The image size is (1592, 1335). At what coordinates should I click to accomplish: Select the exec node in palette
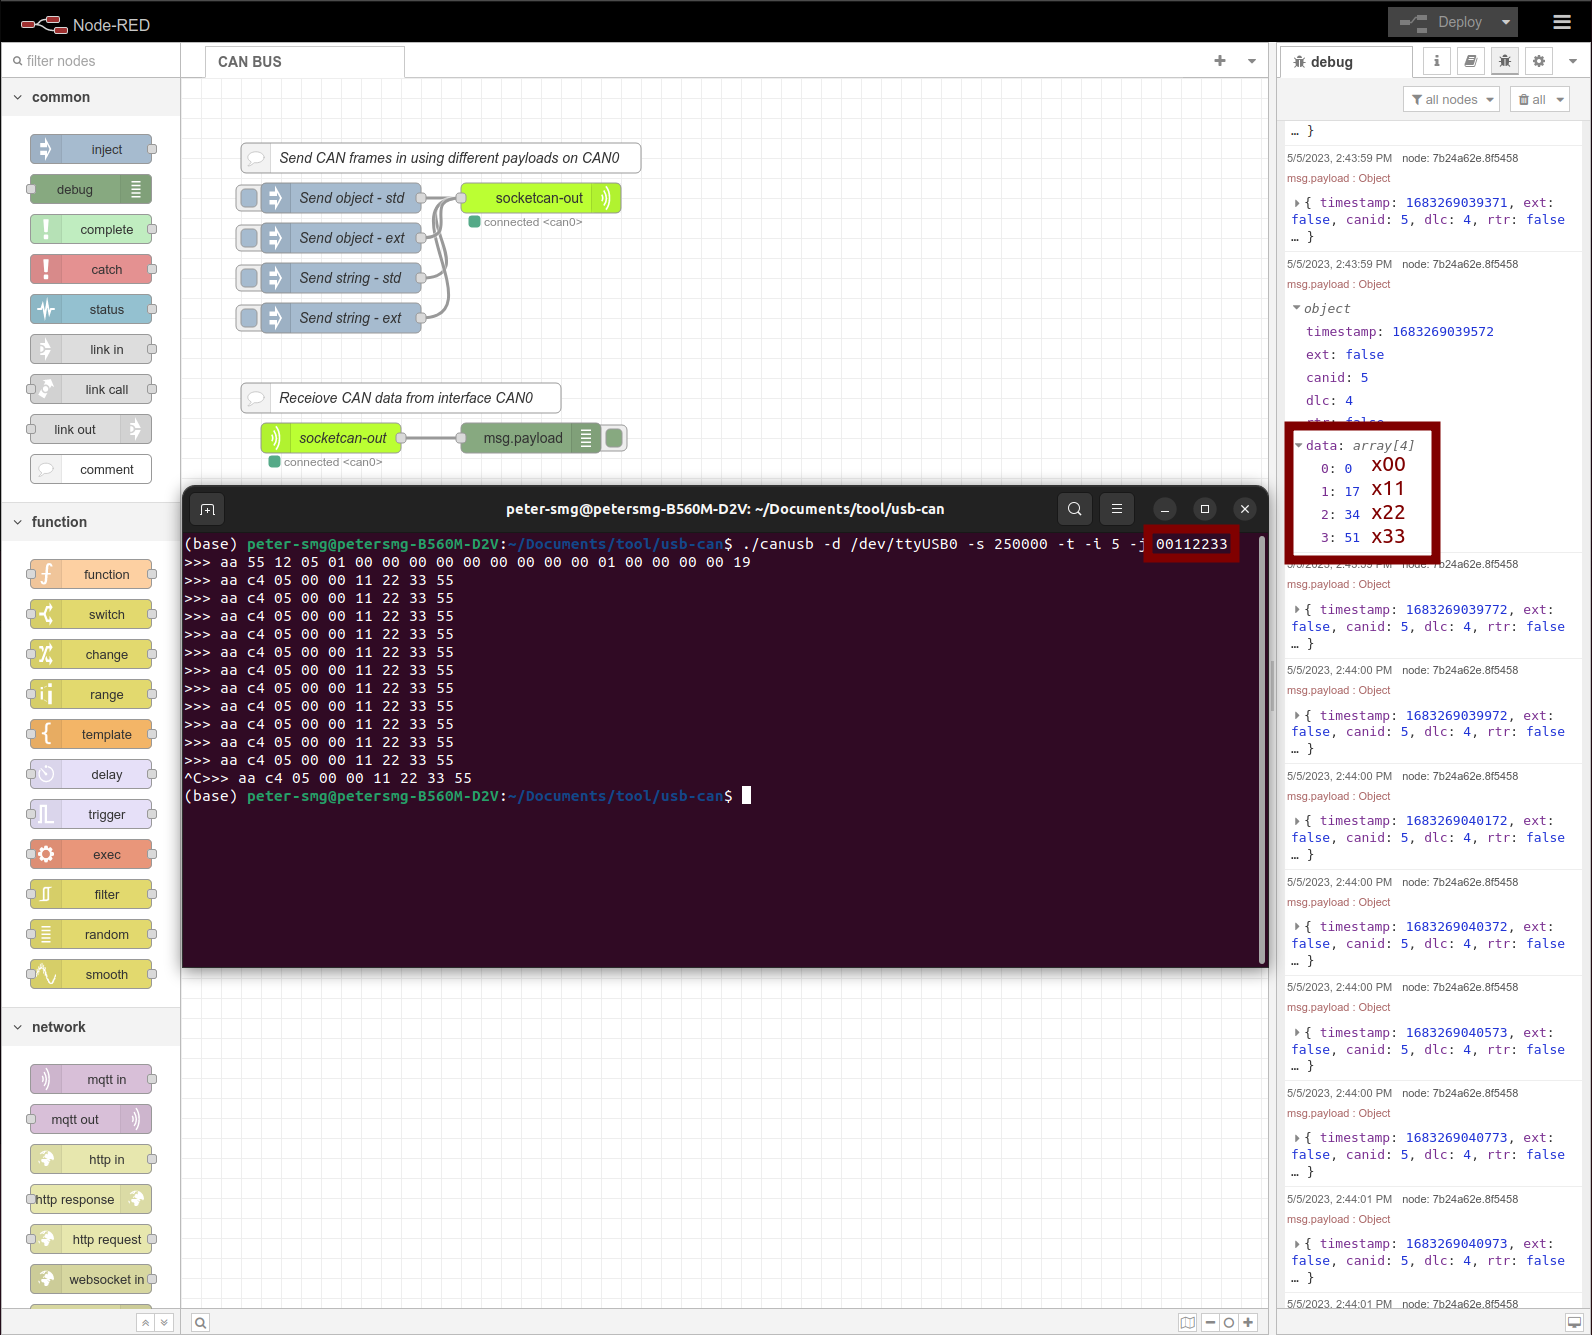pyautogui.click(x=91, y=854)
